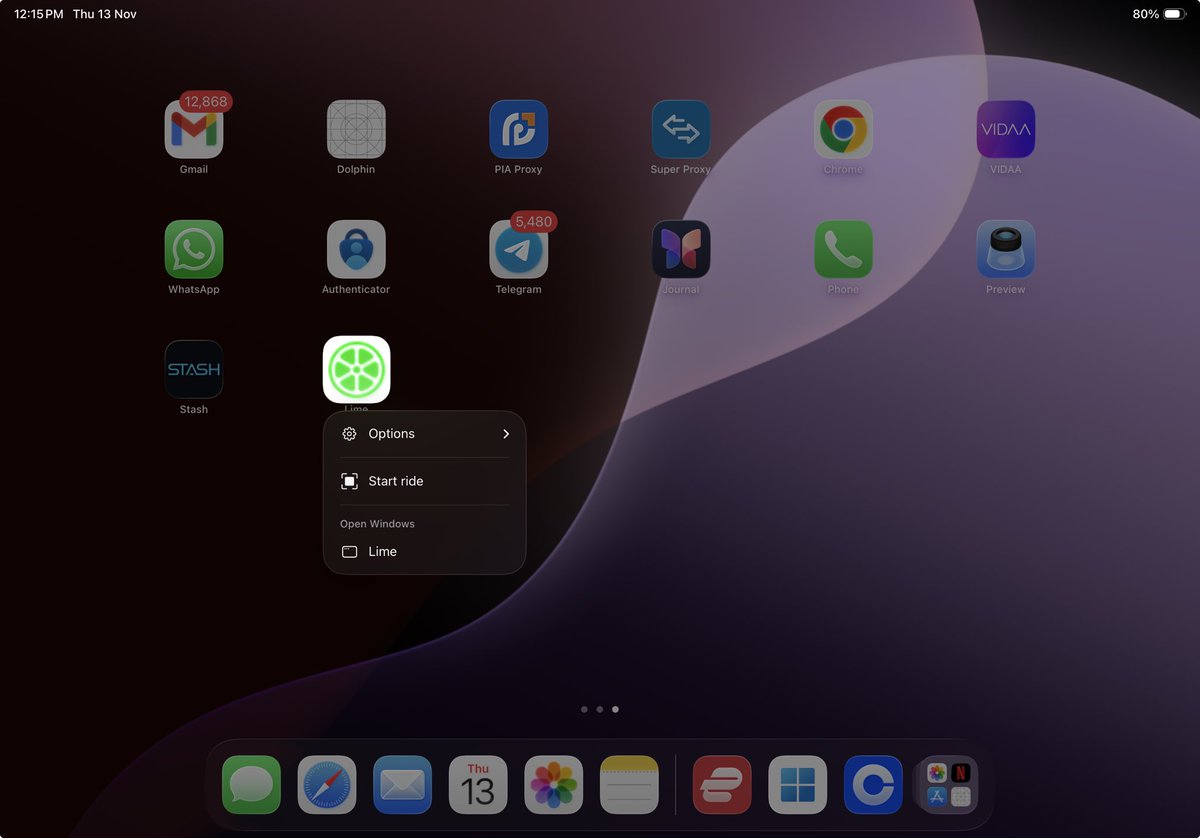1200x838 pixels.
Task: Tap the highlighted Lime app icon
Action: point(357,369)
